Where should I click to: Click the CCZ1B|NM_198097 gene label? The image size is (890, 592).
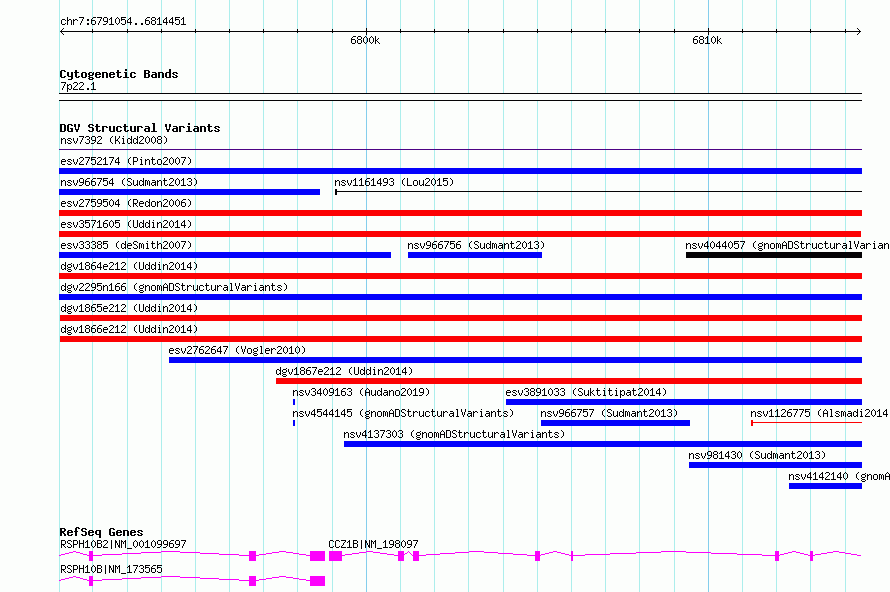(x=373, y=544)
